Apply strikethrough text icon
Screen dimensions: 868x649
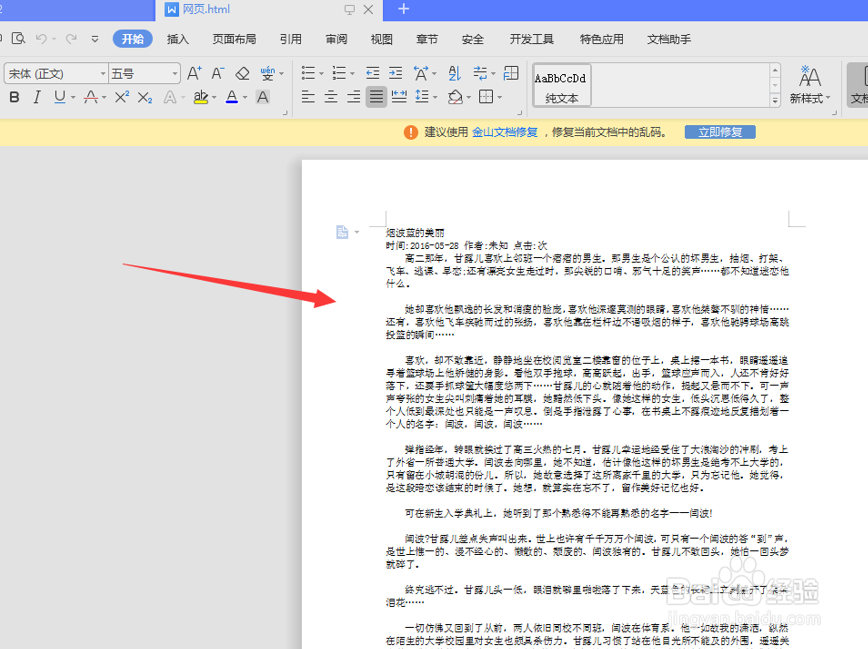91,97
